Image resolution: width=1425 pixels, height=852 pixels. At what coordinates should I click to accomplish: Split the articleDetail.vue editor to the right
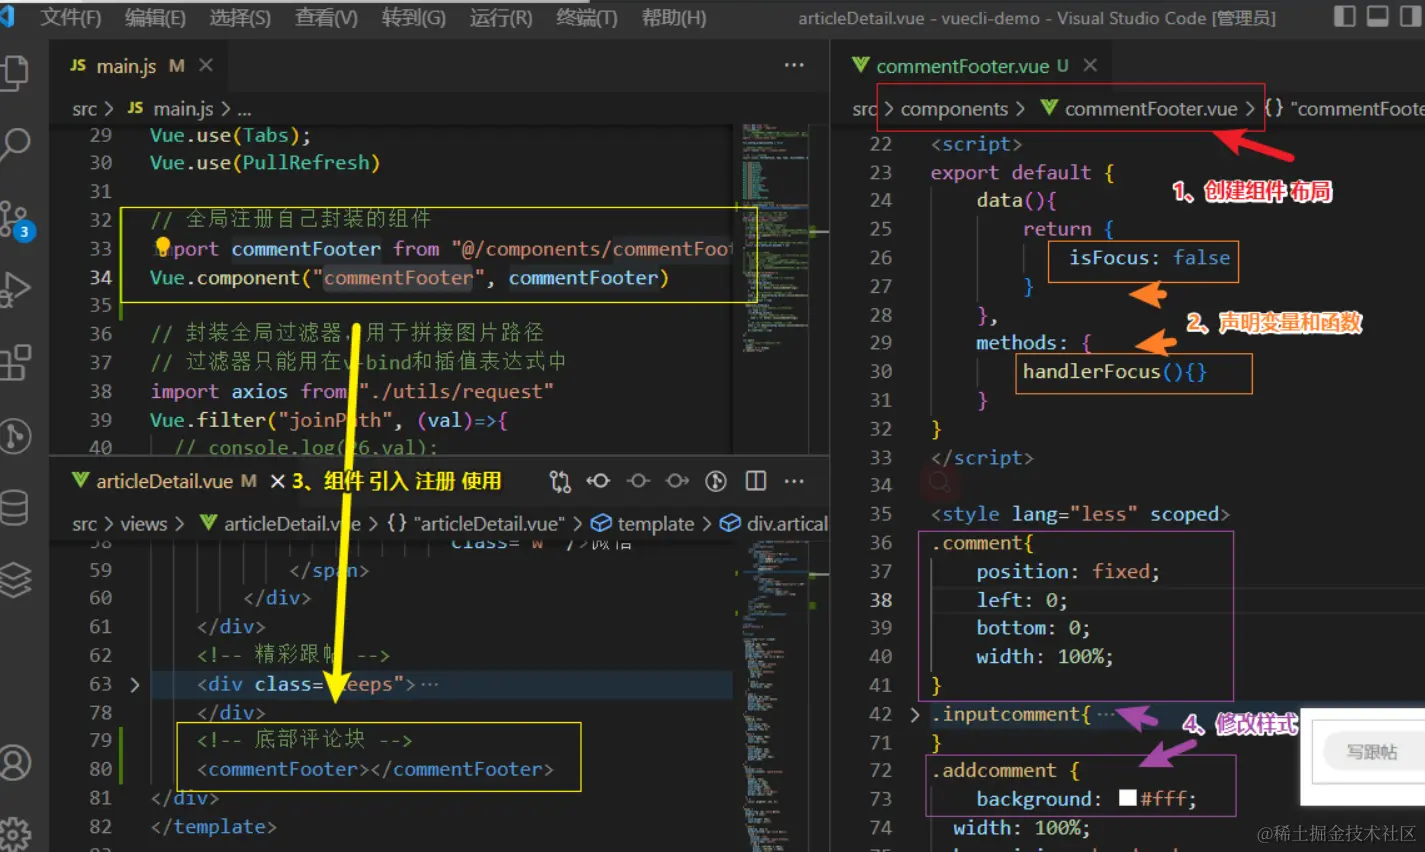tap(756, 481)
